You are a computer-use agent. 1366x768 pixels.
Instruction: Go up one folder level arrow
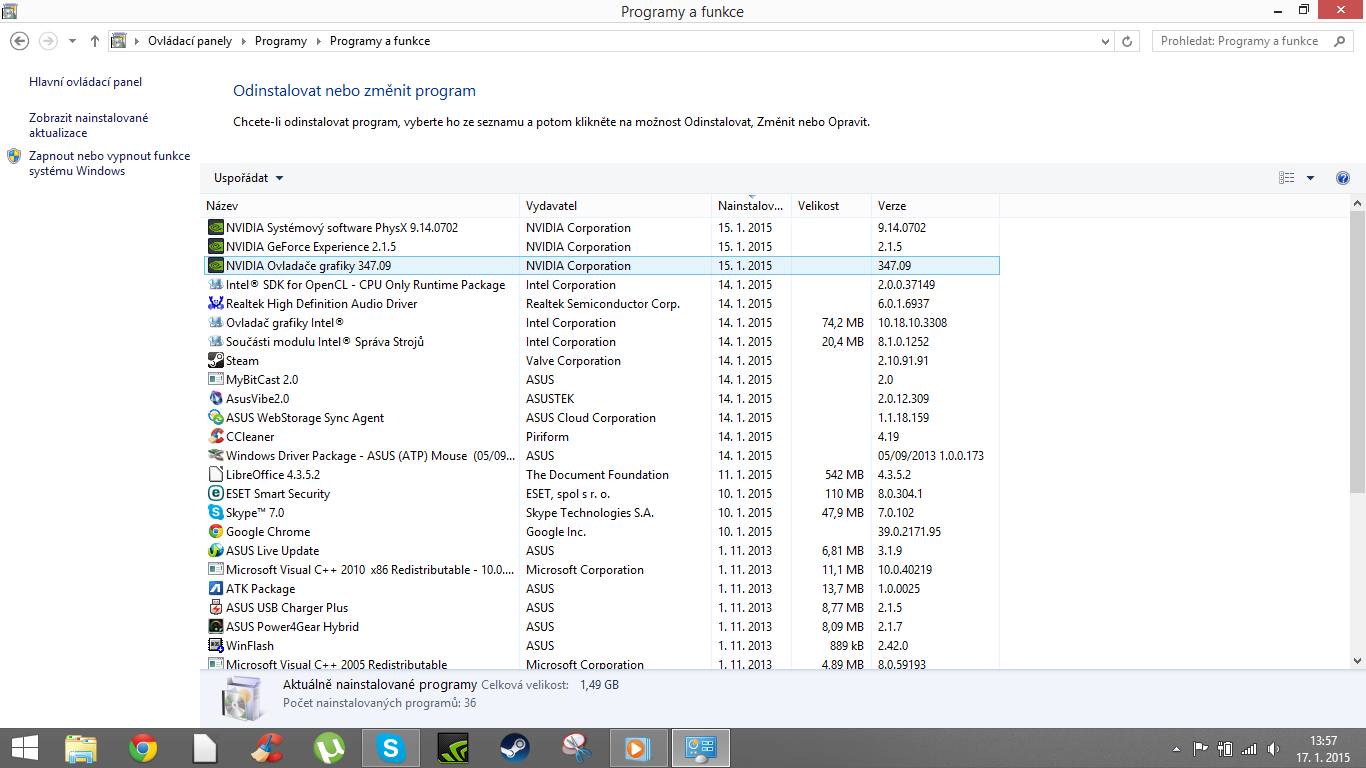[x=94, y=41]
